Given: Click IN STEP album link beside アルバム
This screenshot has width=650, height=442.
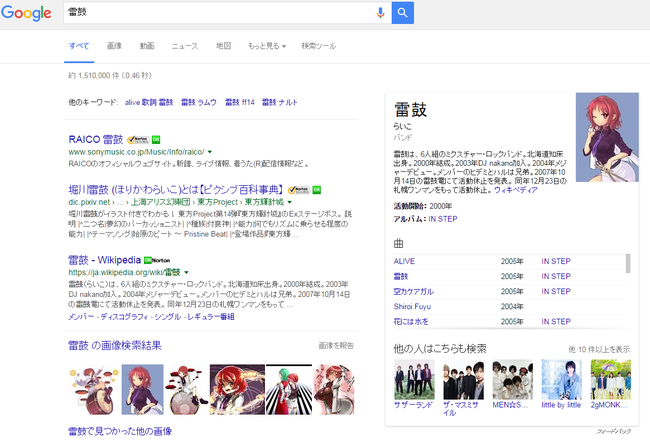Looking at the screenshot, I should pyautogui.click(x=443, y=219).
